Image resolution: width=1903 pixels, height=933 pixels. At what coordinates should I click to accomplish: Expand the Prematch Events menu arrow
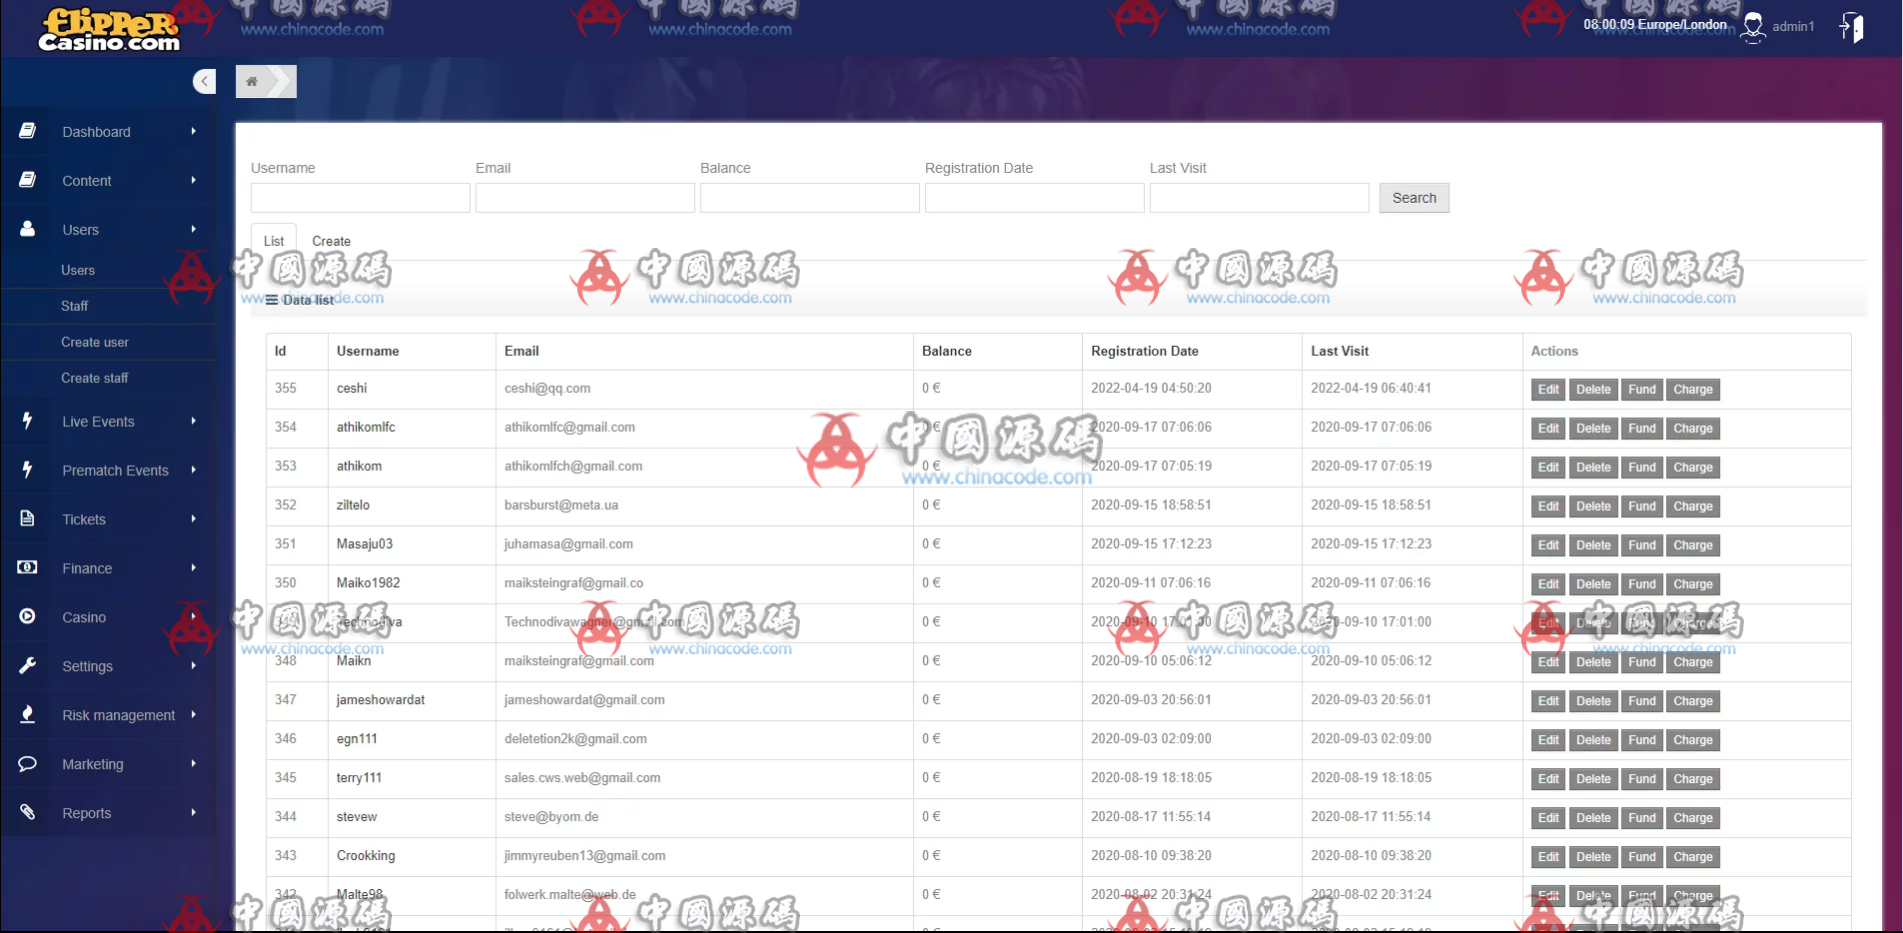tap(194, 470)
